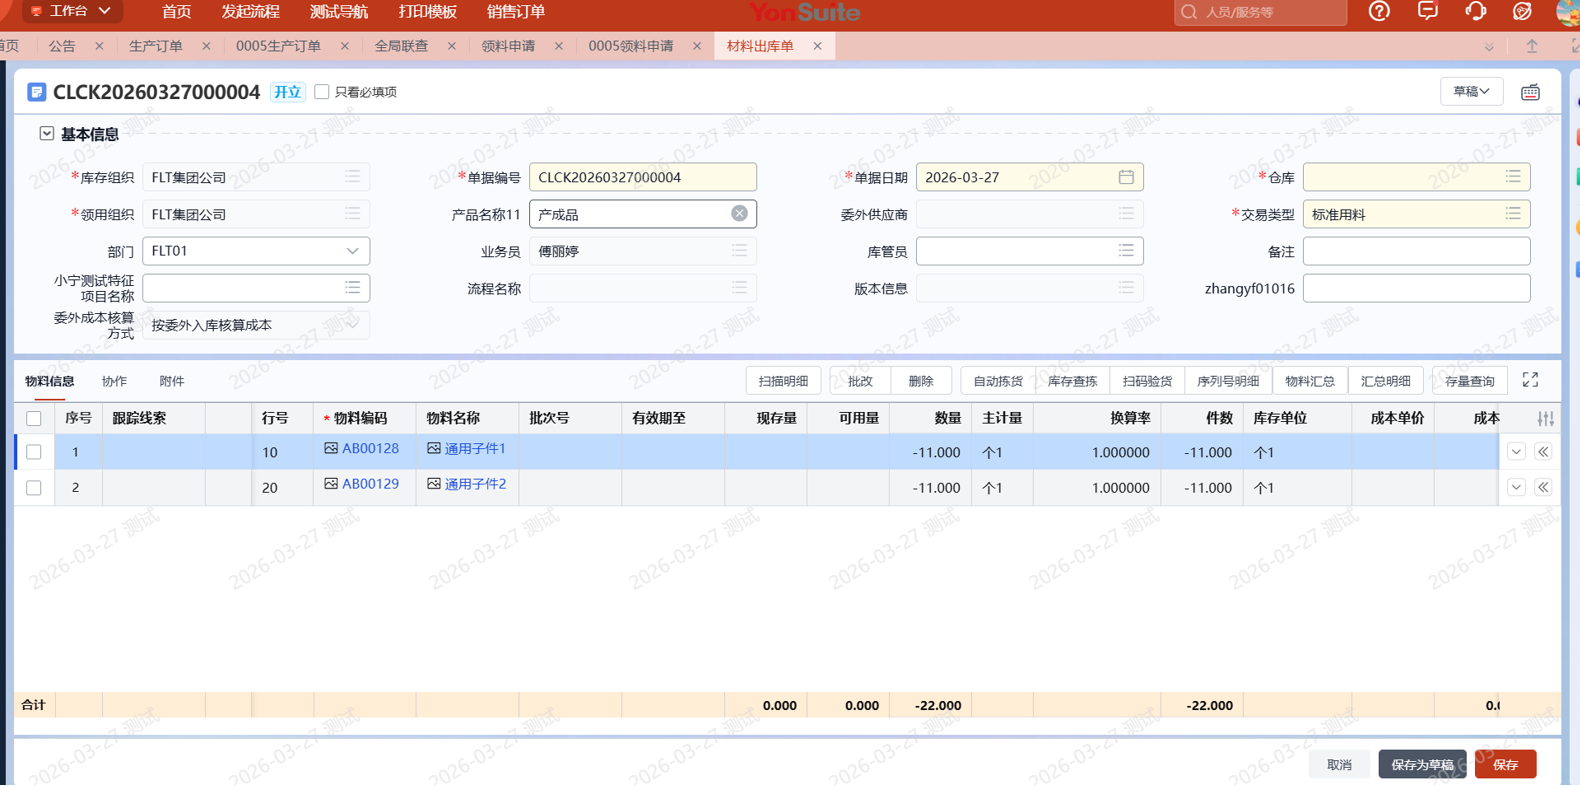Click the keyboard shortcut icon beside 草稿
This screenshot has width=1580, height=787.
click(1530, 92)
